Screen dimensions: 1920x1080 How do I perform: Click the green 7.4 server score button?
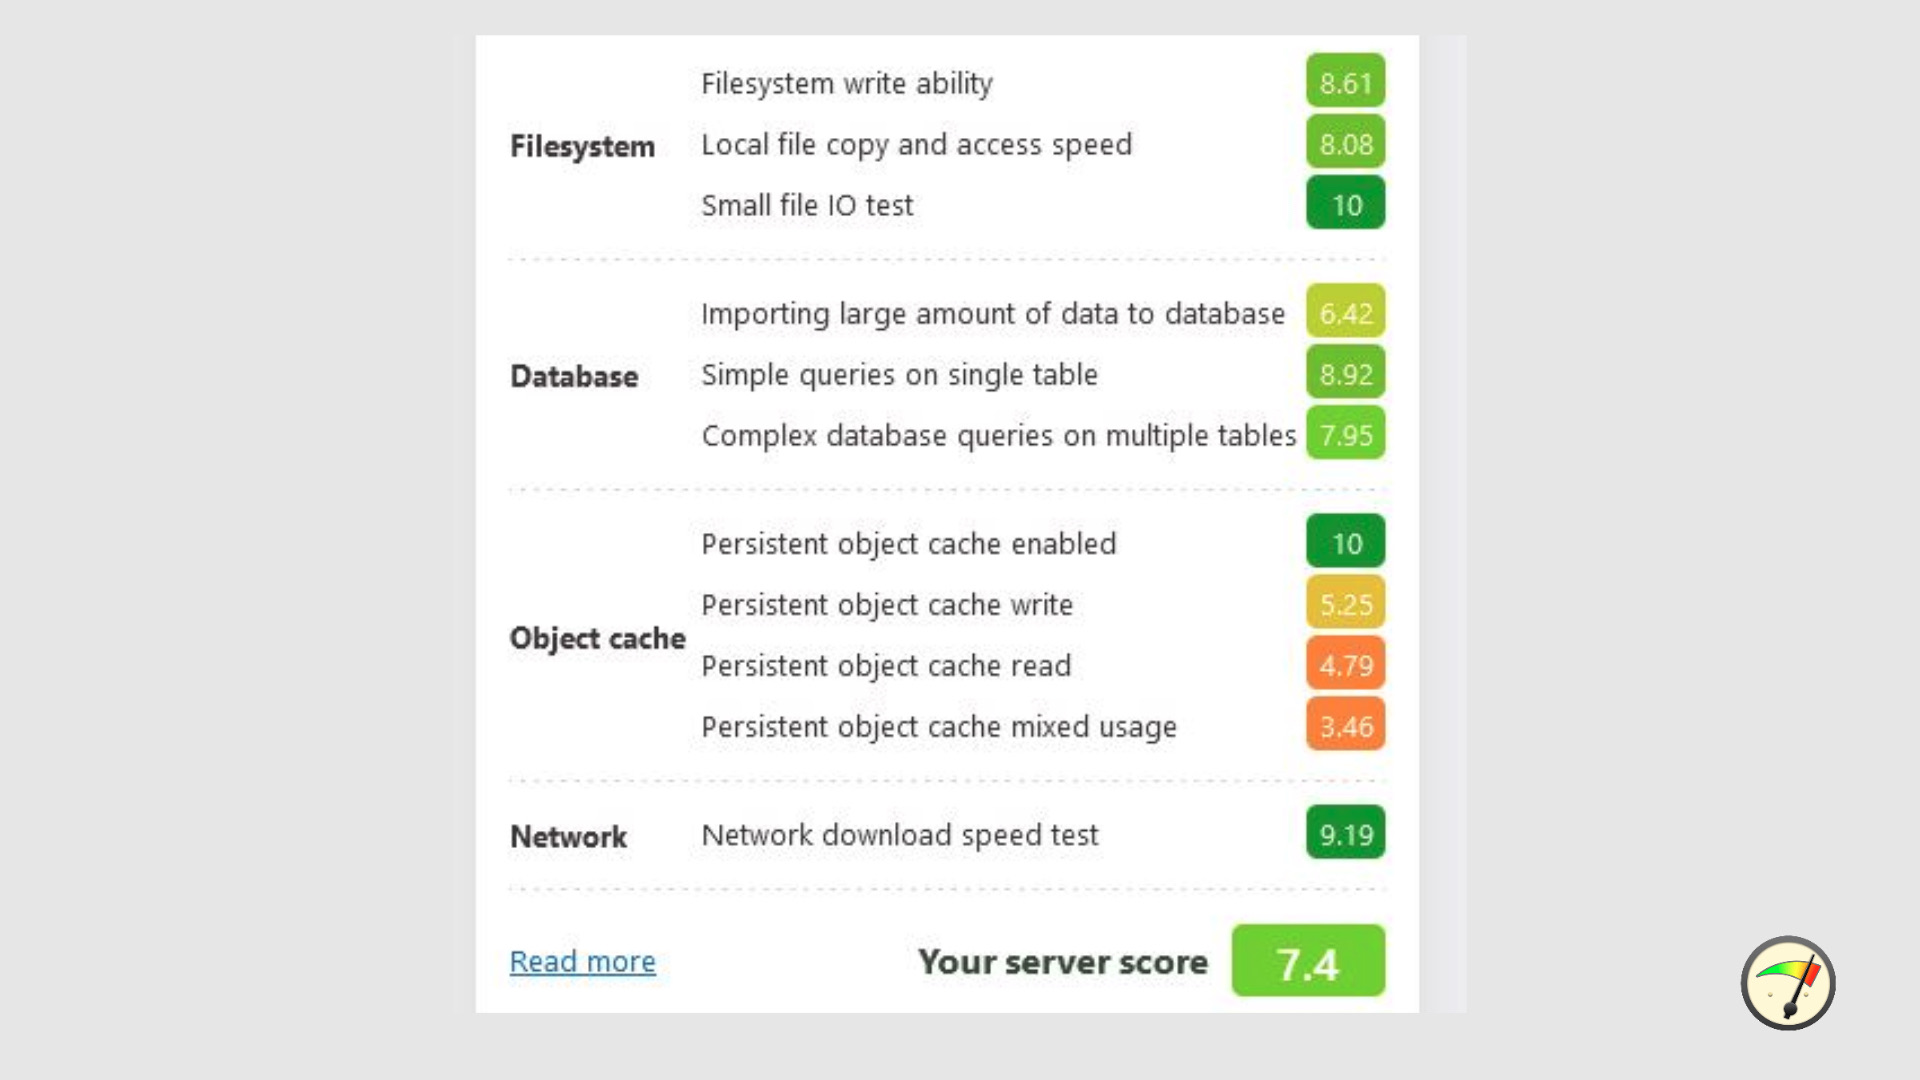1307,961
